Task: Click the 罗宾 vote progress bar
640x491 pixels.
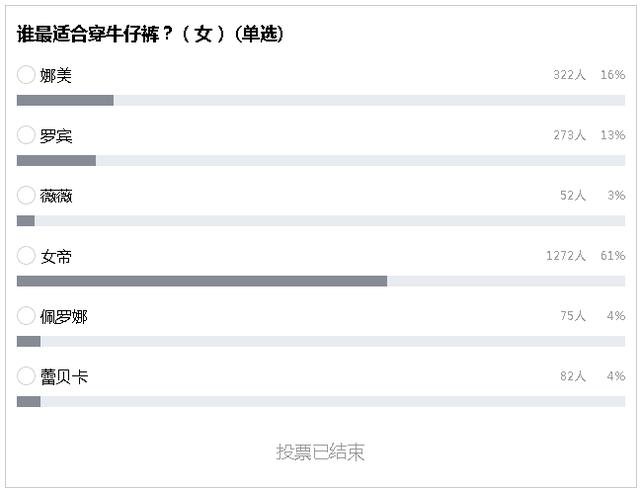Action: point(320,160)
